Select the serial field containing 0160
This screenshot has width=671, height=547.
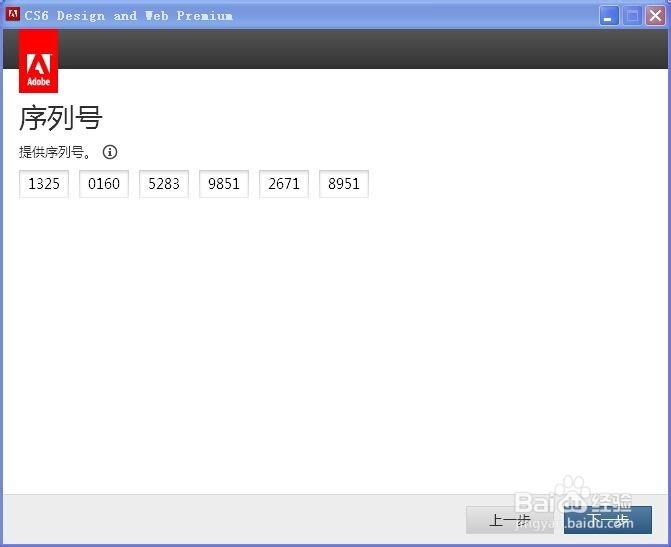pos(104,184)
